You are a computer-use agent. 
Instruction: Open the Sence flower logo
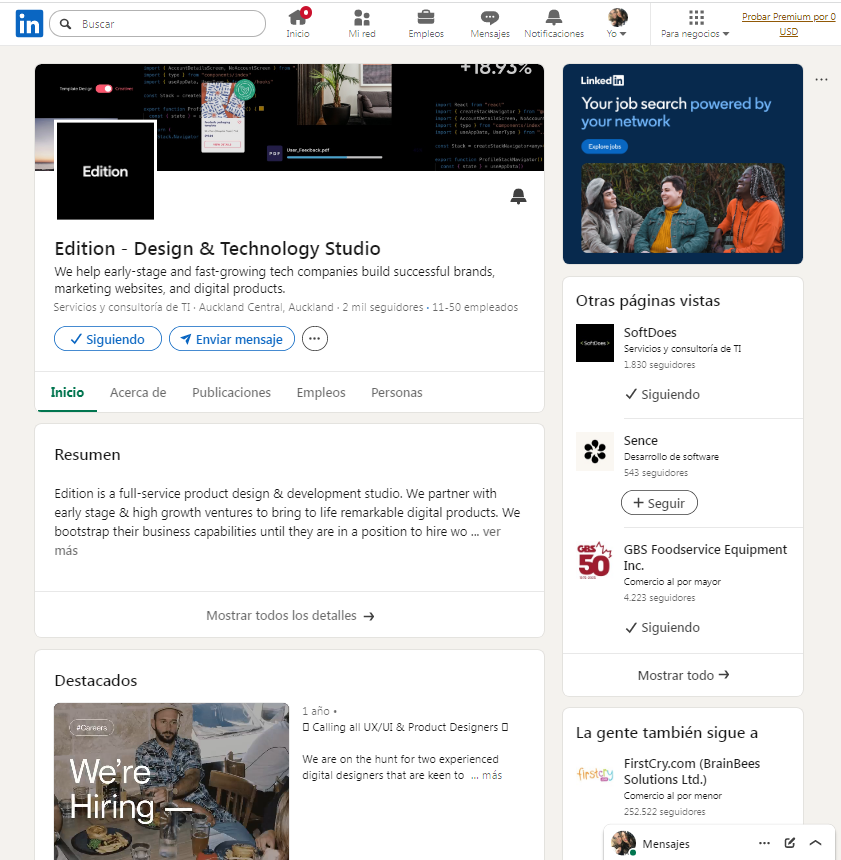[595, 451]
